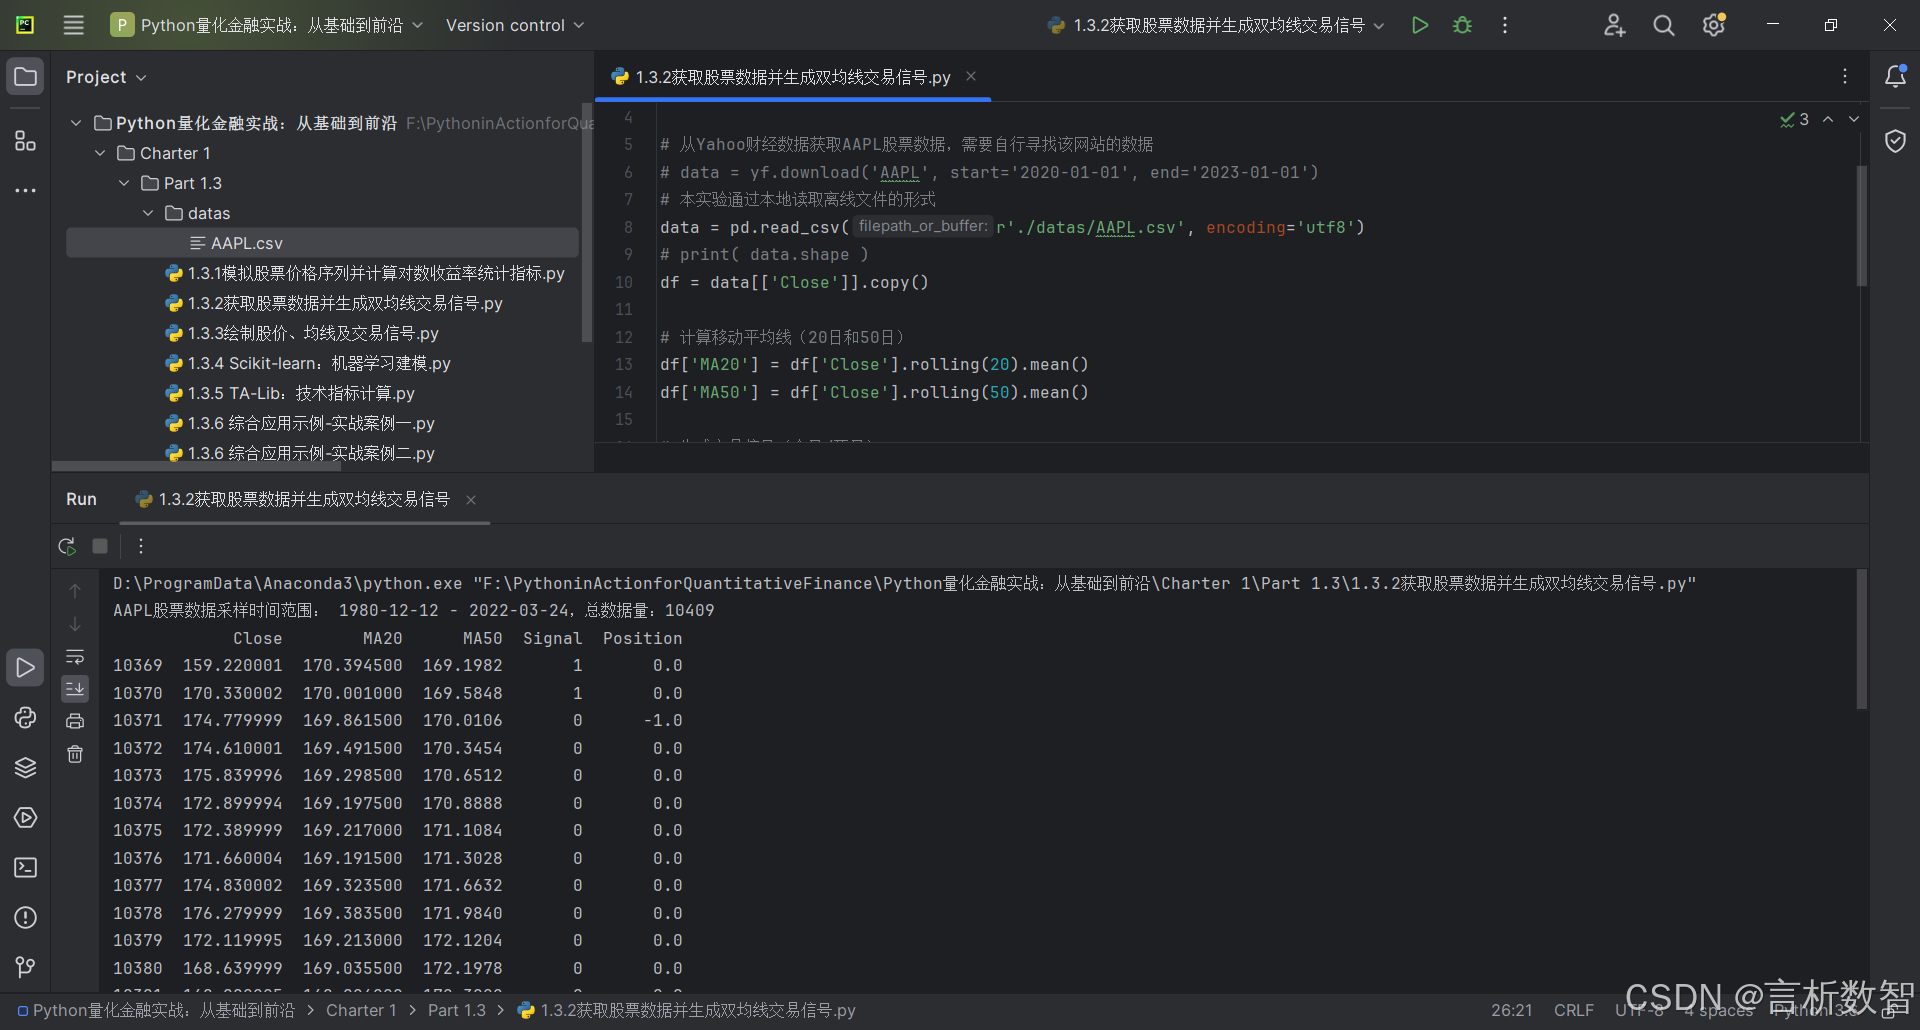Open the main hamburger menu

coord(73,25)
